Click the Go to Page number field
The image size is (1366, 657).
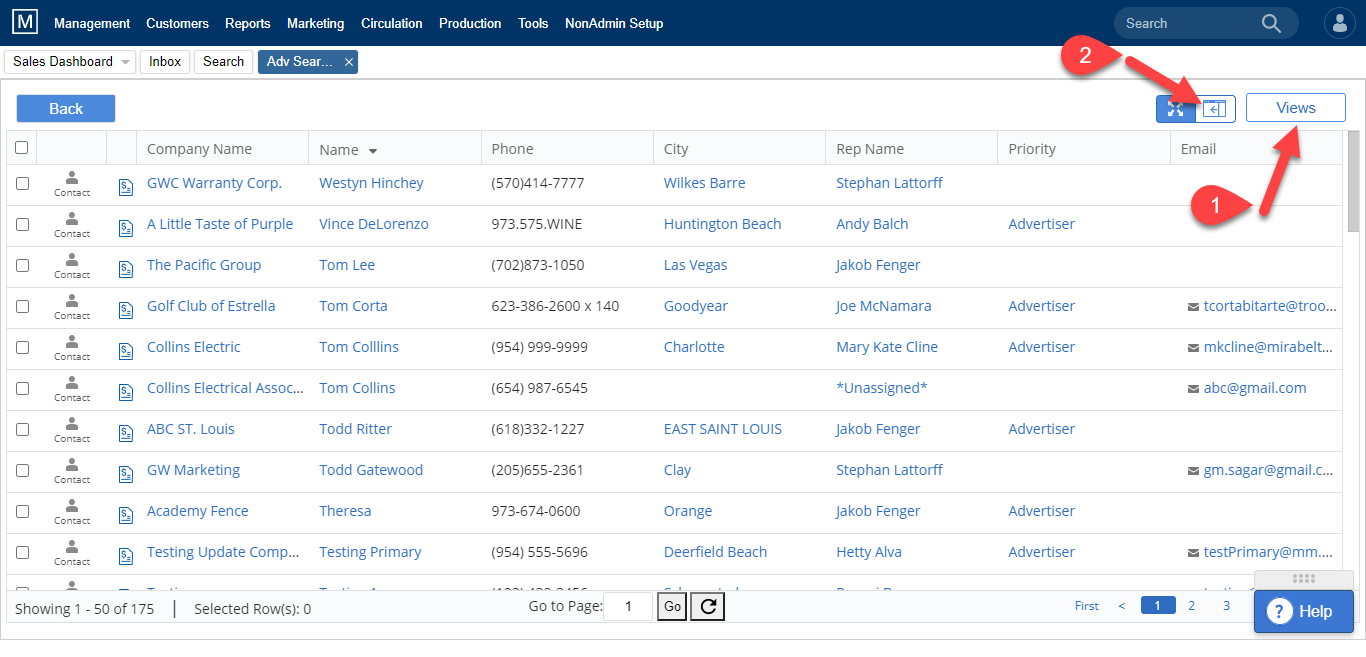[x=628, y=606]
